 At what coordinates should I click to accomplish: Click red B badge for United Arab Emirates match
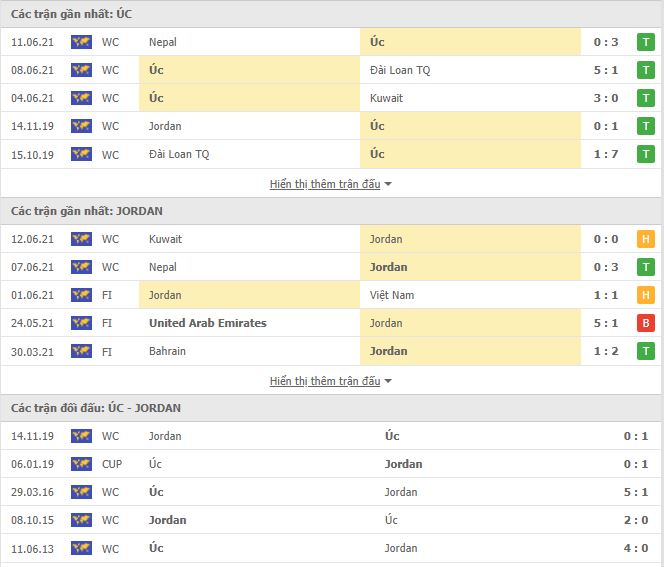[646, 323]
